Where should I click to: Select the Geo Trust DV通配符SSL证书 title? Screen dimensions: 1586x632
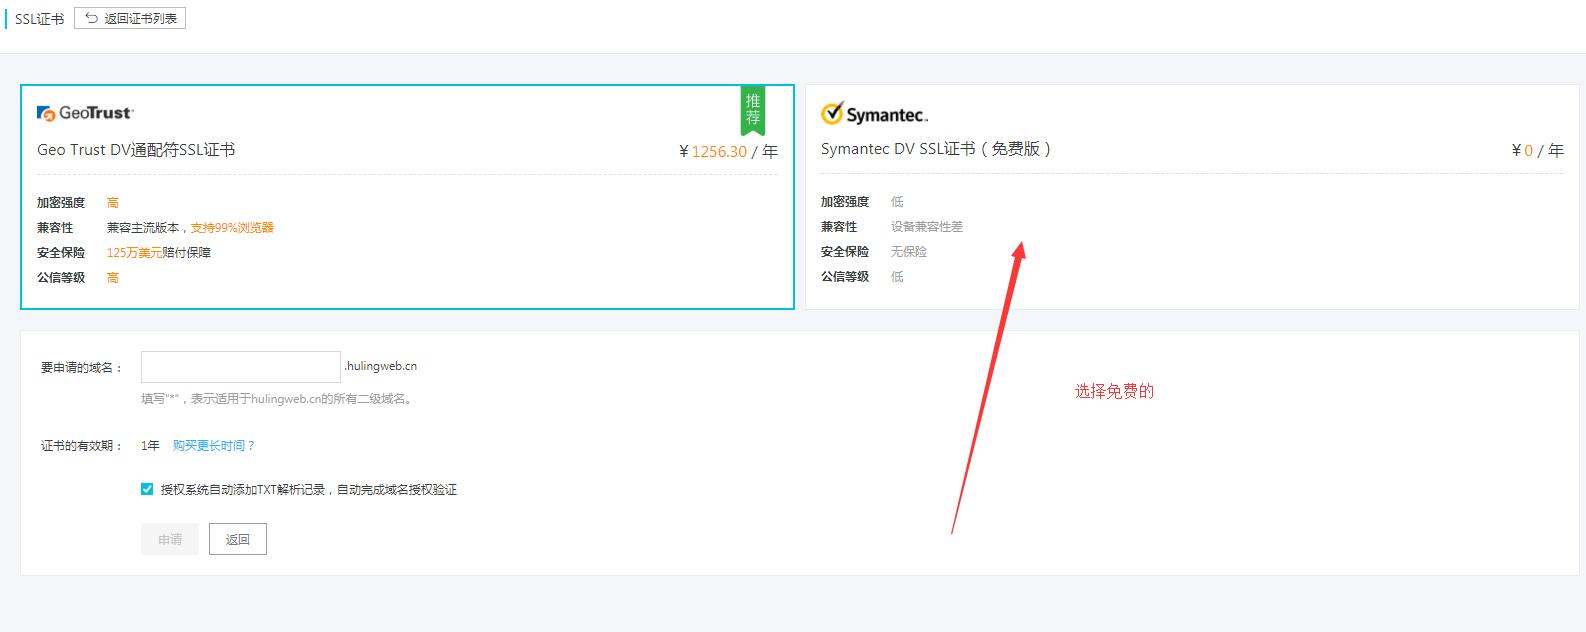pyautogui.click(x=136, y=150)
